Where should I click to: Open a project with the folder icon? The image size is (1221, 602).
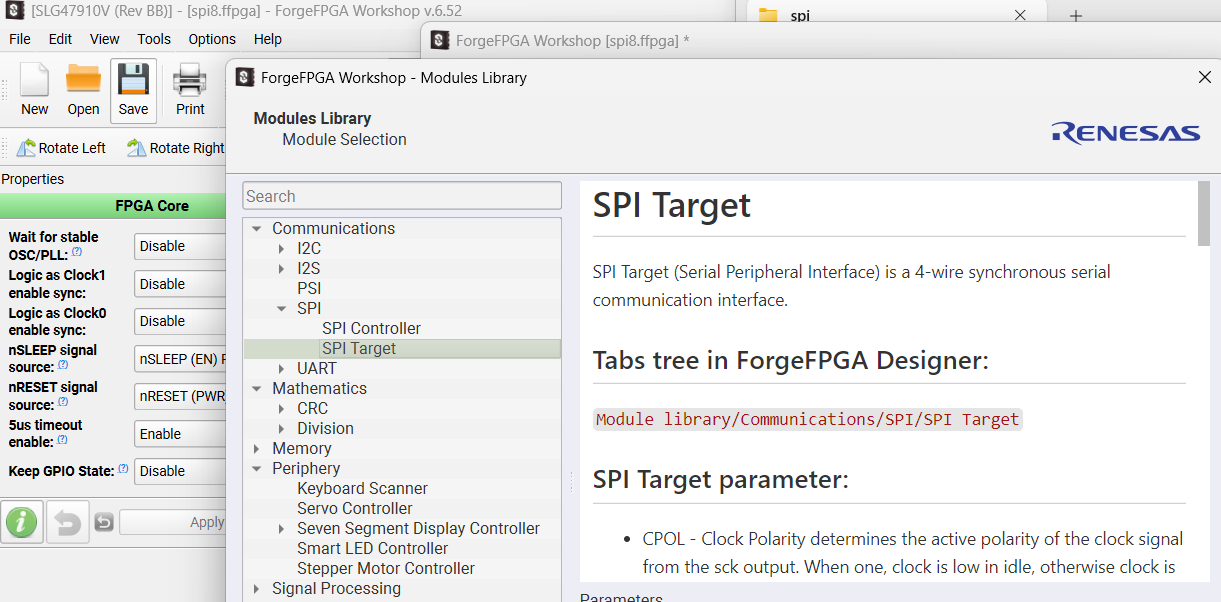point(83,89)
